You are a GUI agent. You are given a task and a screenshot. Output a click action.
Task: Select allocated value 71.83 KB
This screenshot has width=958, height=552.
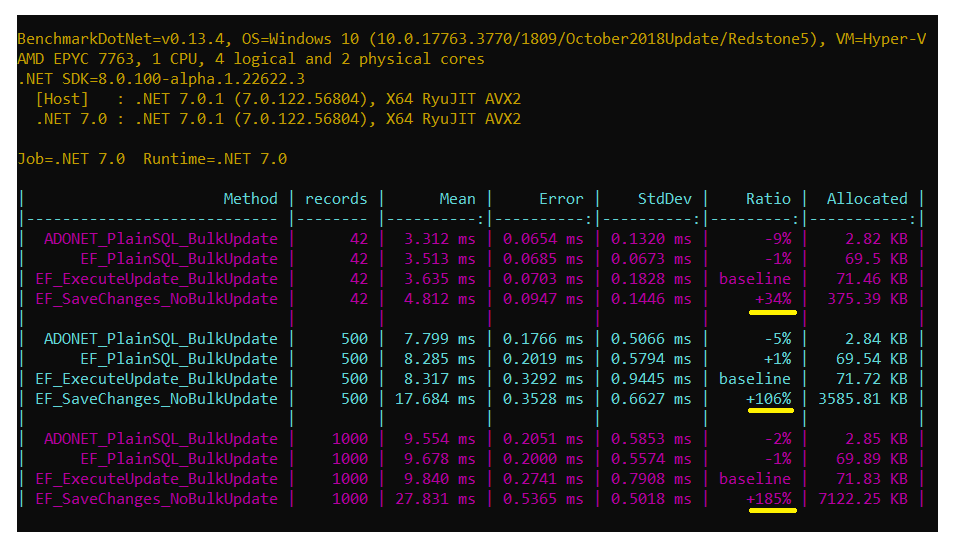pyautogui.click(x=872, y=479)
